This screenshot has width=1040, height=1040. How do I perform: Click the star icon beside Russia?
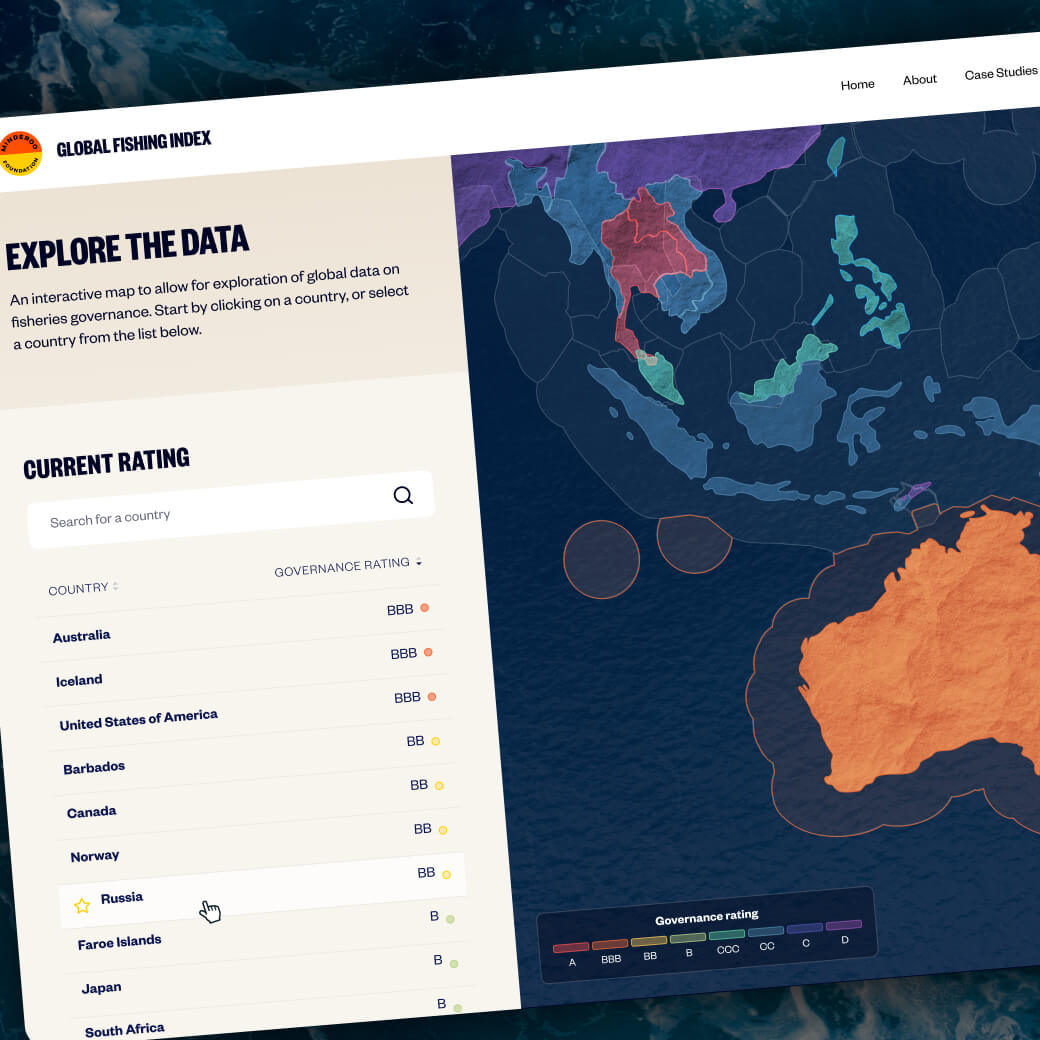pos(82,905)
